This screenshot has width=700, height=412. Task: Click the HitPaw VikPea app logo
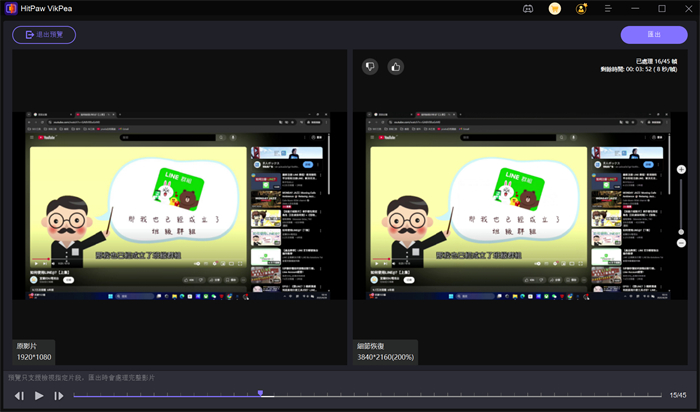click(x=10, y=8)
